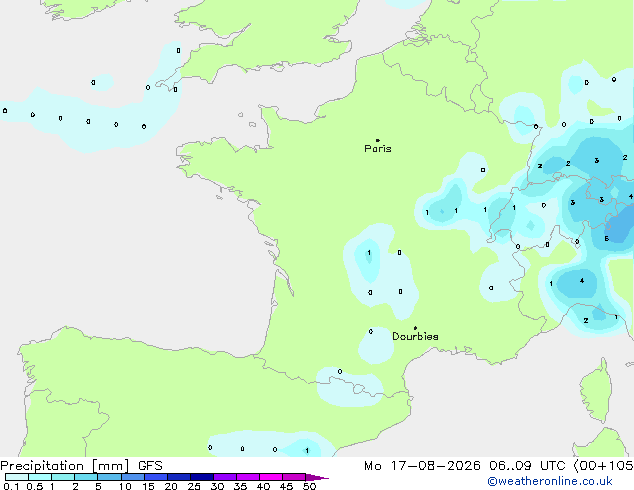This screenshot has width=634, height=490.
Task: Click the purple arrow at legend end
Action: coord(317,477)
